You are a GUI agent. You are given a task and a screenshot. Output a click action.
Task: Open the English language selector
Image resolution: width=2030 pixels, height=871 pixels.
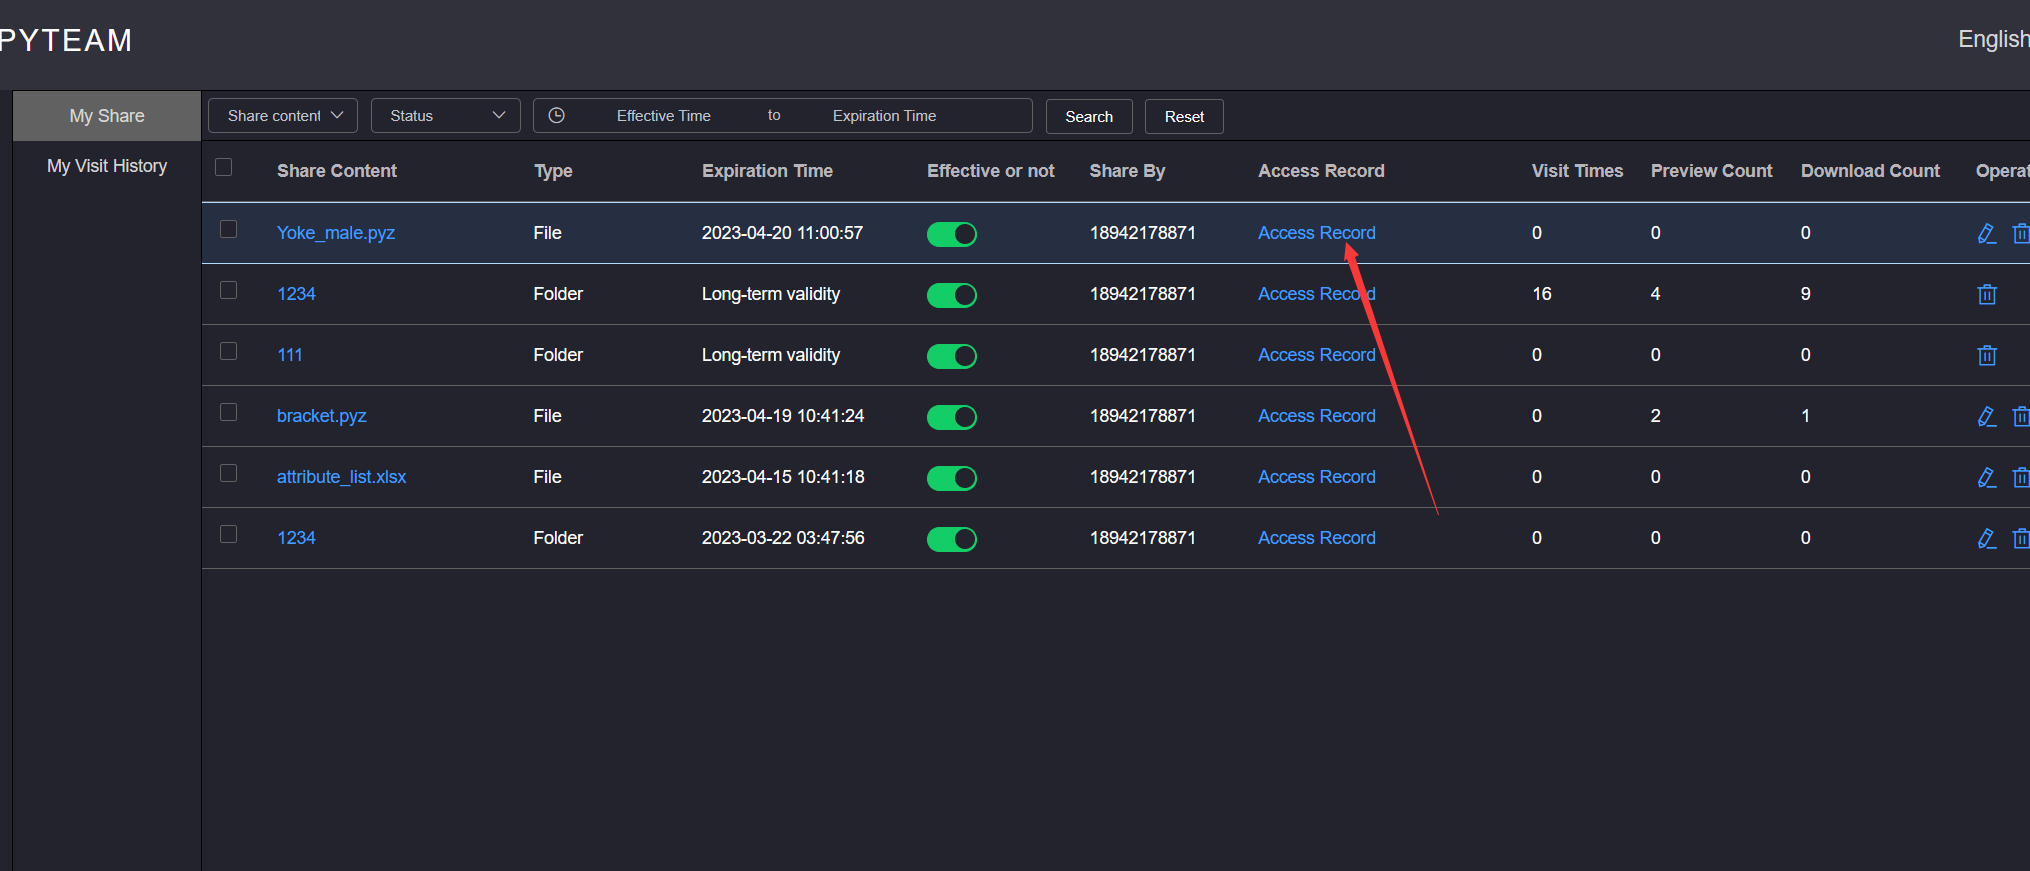tap(1993, 39)
